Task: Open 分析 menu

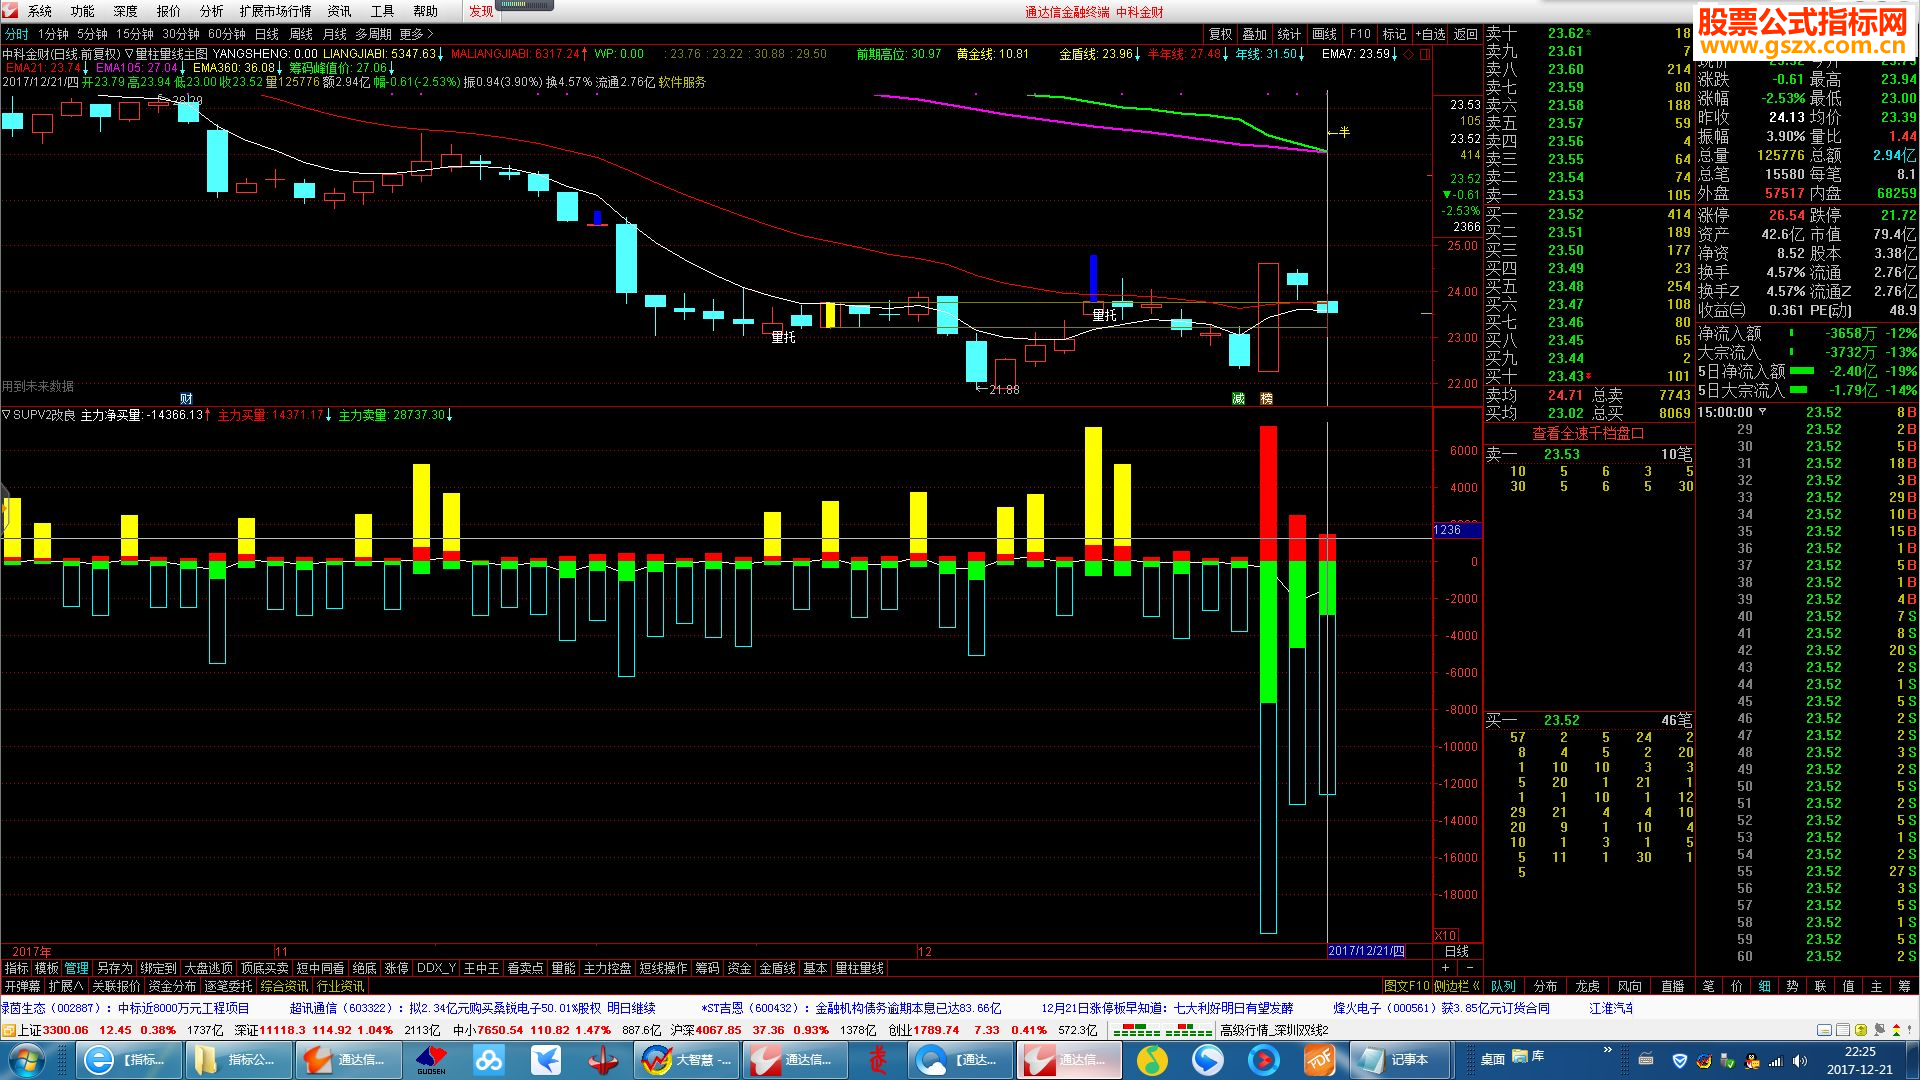Action: pos(211,11)
